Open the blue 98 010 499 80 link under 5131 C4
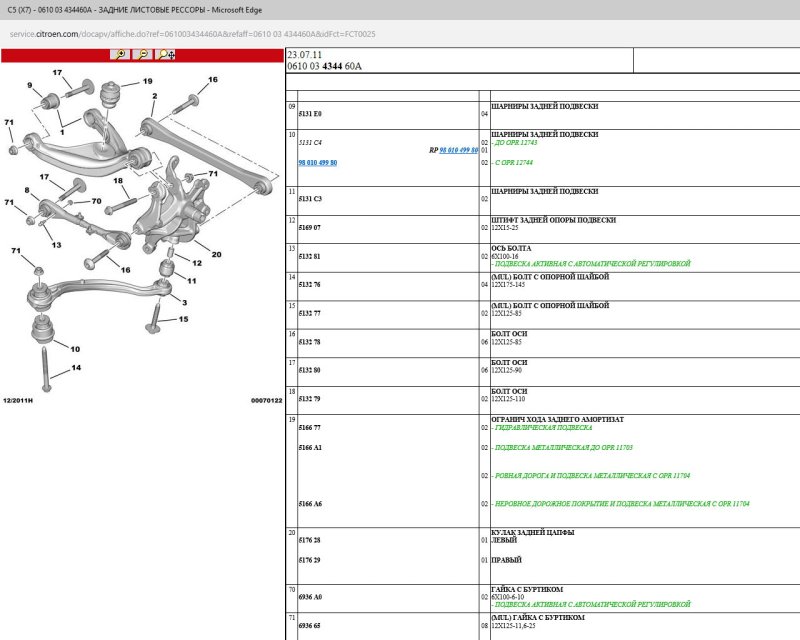The width and height of the screenshot is (800, 640). click(317, 163)
